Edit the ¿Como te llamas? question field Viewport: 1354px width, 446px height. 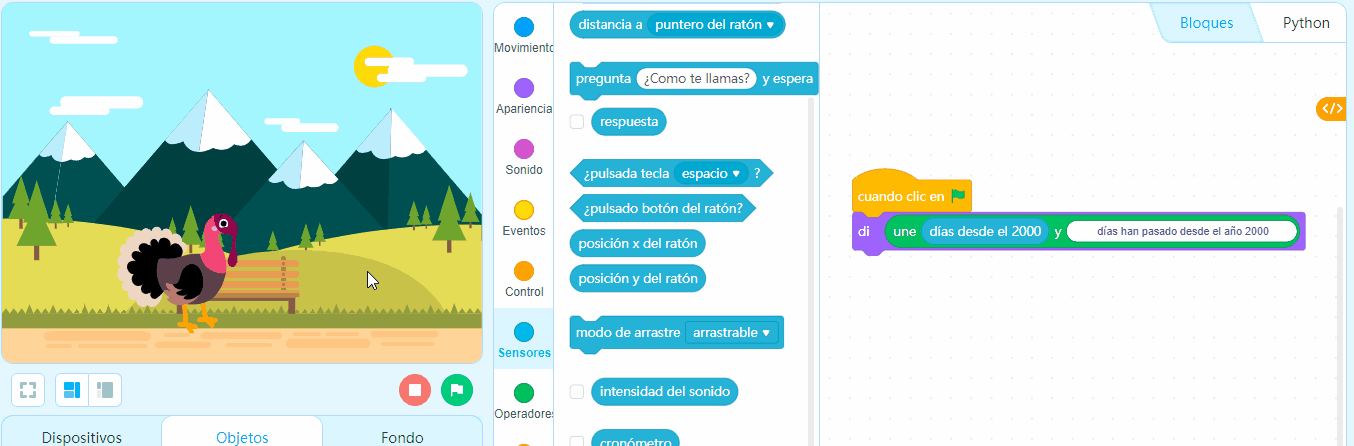pos(697,79)
